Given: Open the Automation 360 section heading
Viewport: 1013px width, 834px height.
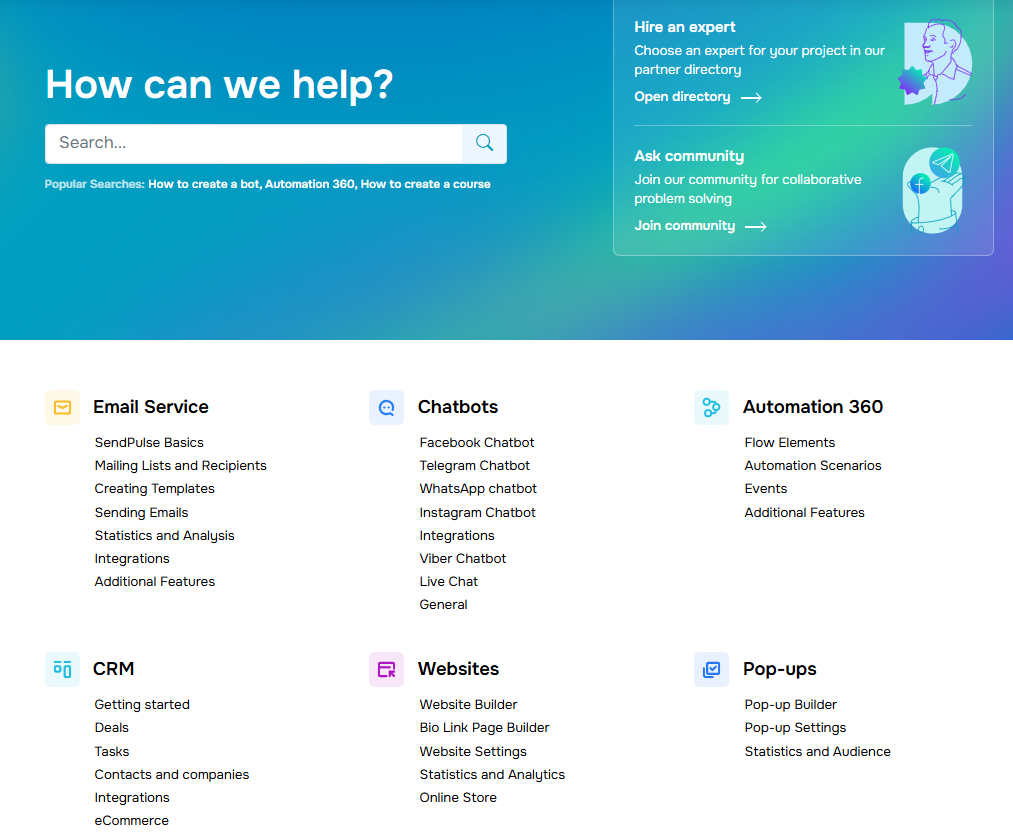Looking at the screenshot, I should click(x=813, y=407).
